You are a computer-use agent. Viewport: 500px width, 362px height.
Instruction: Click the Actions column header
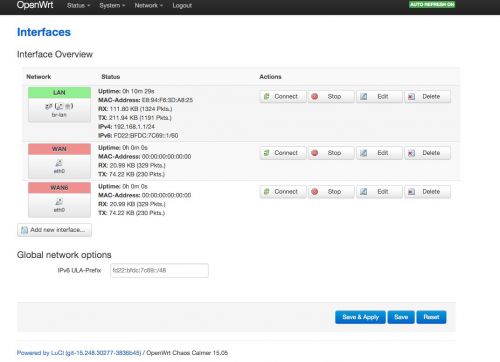click(270, 77)
